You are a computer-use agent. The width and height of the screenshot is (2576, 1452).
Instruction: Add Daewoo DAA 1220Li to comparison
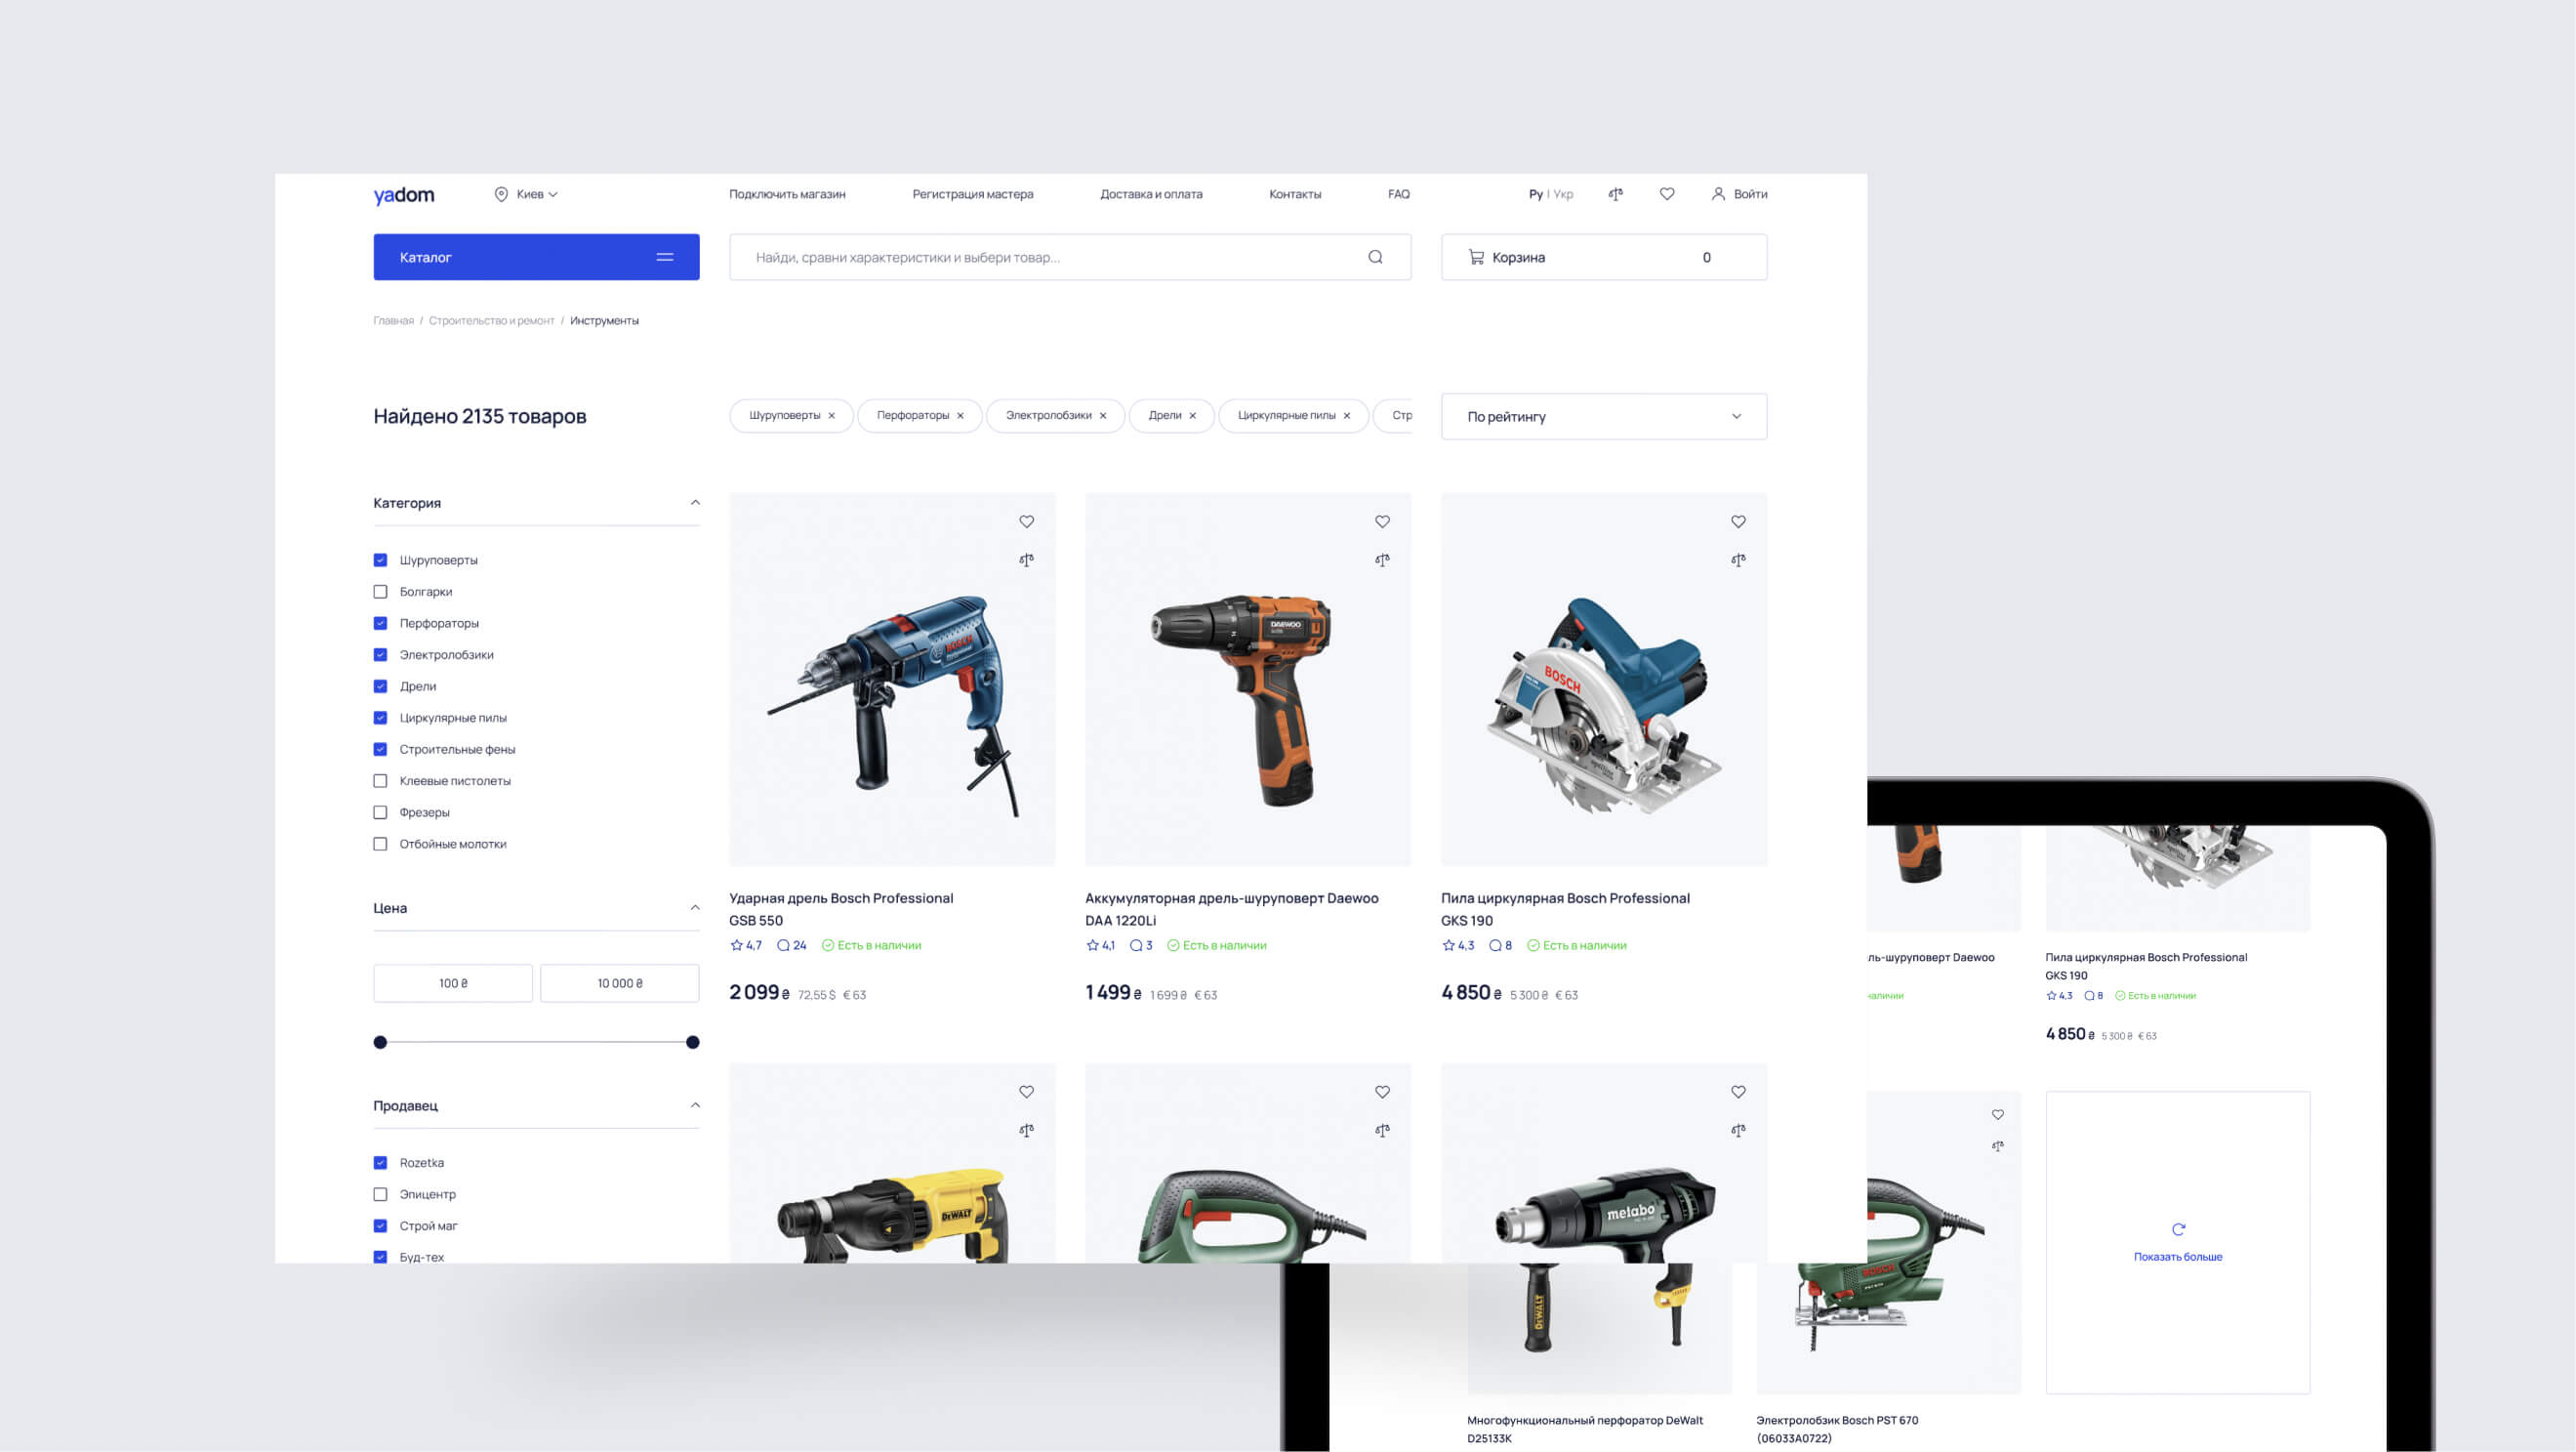tap(1382, 560)
